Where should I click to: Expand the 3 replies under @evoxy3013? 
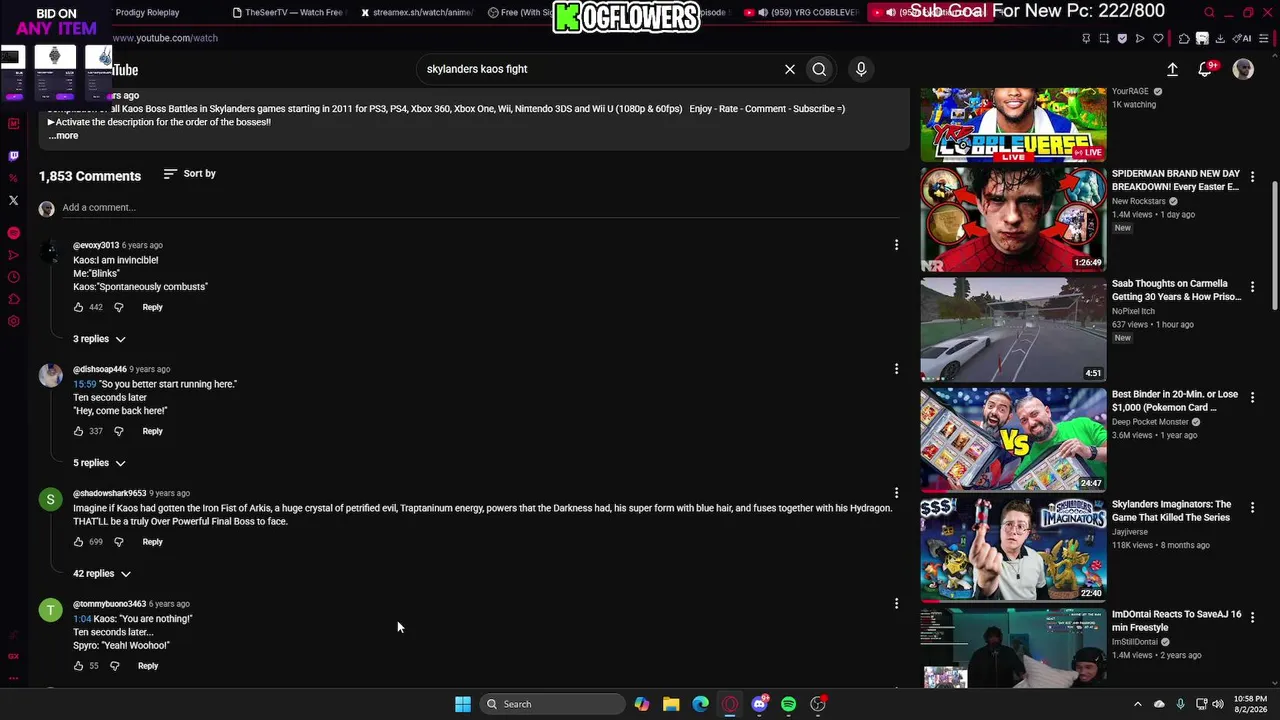coord(99,339)
